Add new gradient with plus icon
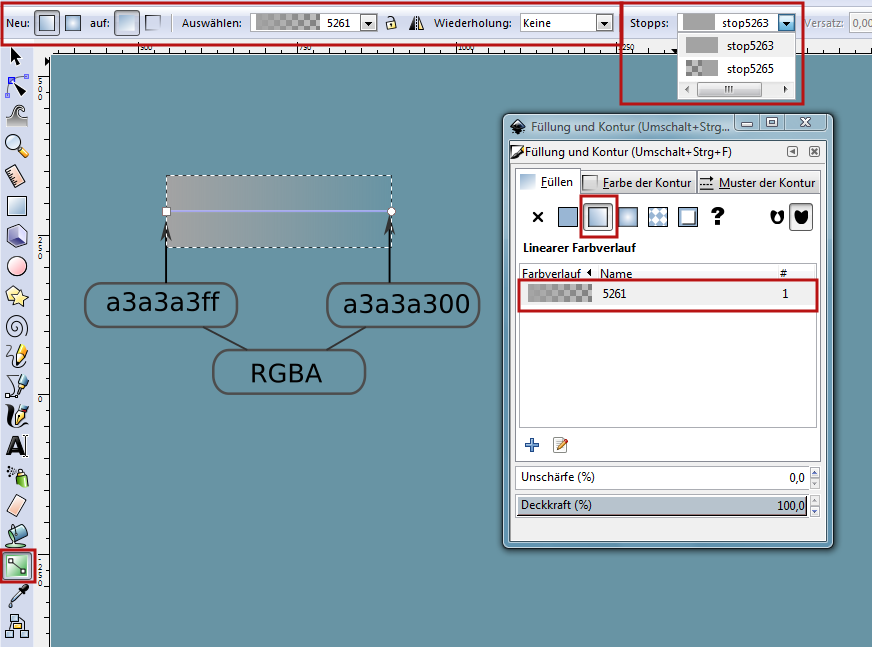The width and height of the screenshot is (872, 647). [532, 445]
